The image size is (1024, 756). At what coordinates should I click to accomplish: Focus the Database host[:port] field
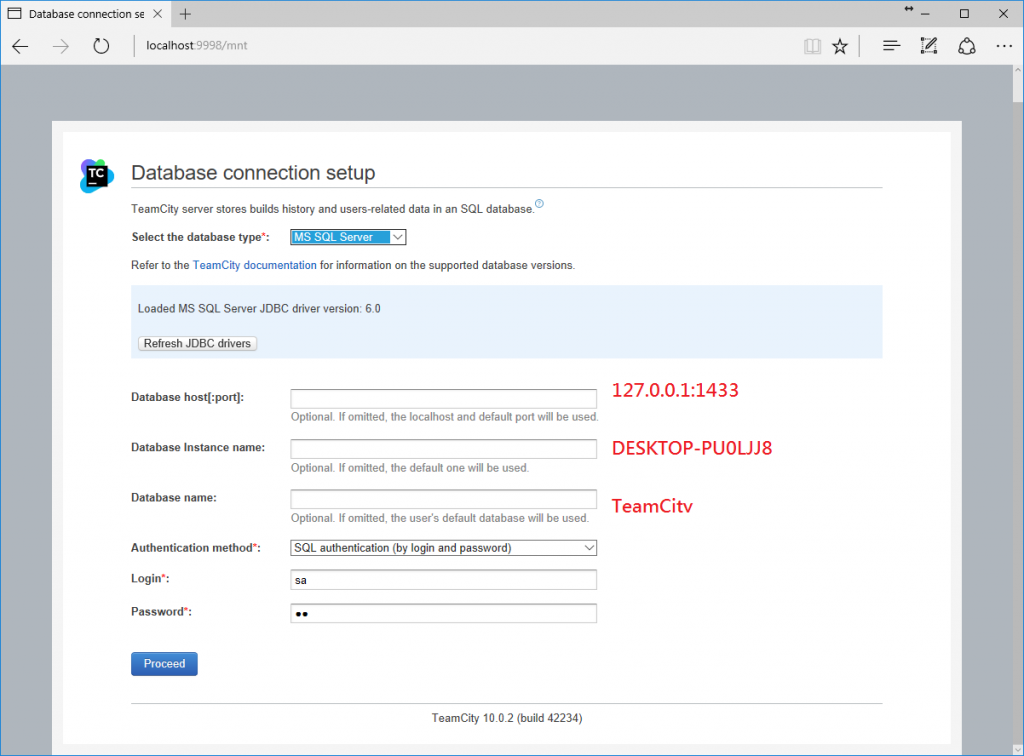coord(443,398)
